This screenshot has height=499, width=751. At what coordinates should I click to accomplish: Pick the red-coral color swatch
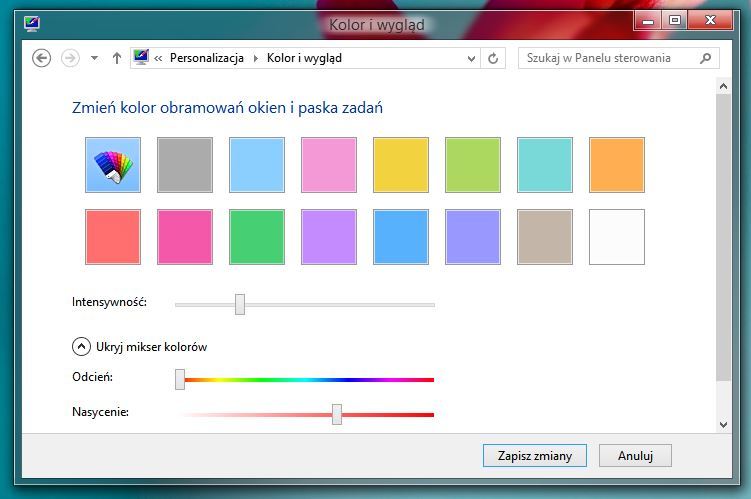pyautogui.click(x=113, y=237)
